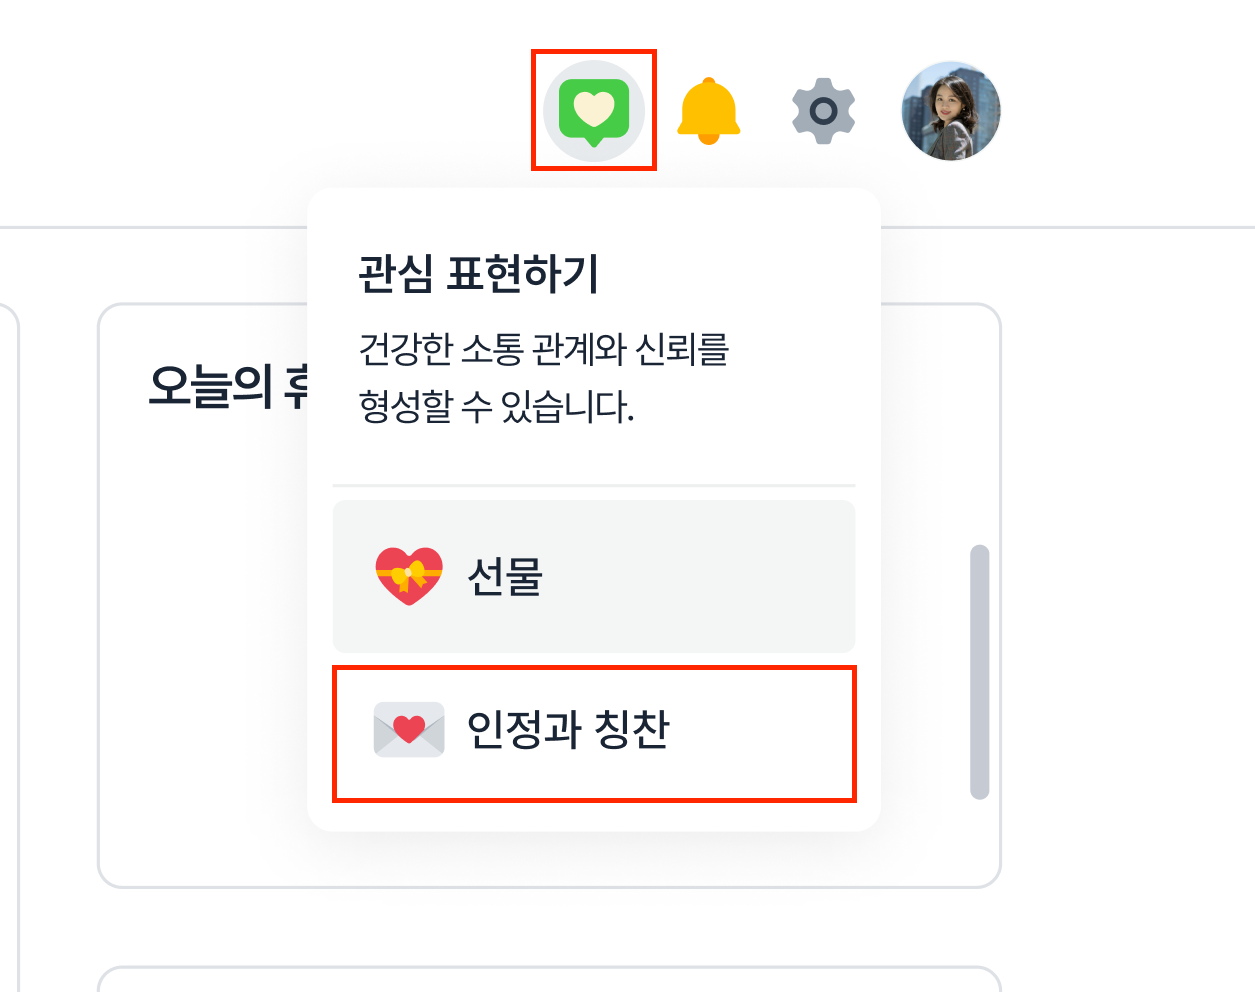
Task: Open settings via the gear icon
Action: (x=823, y=110)
